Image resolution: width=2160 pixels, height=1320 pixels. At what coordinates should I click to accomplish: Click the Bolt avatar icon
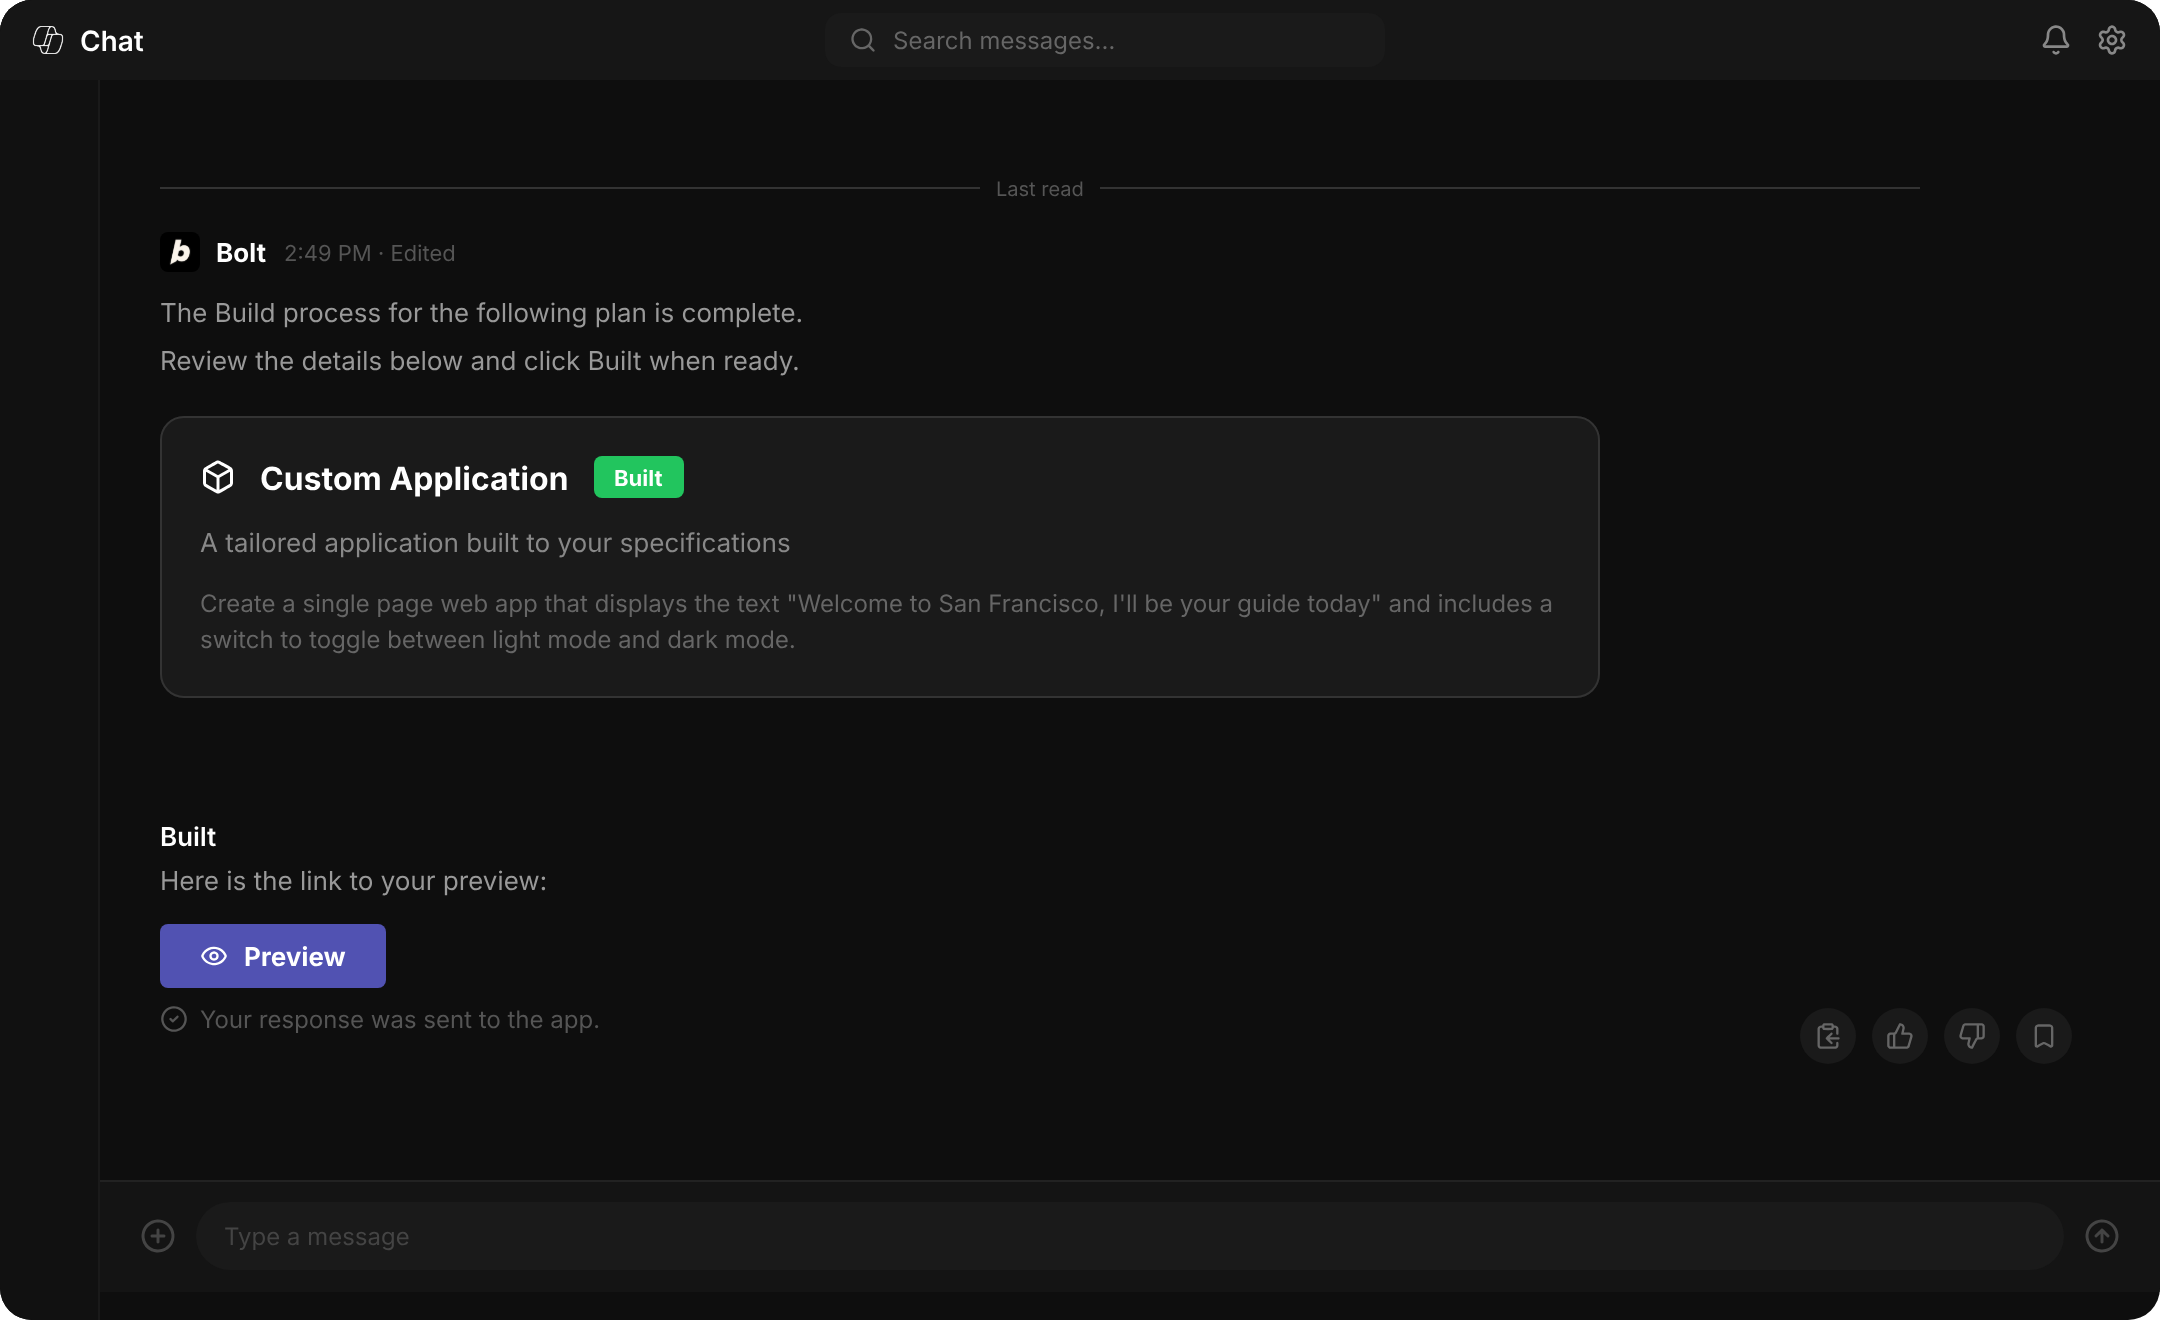coord(180,252)
